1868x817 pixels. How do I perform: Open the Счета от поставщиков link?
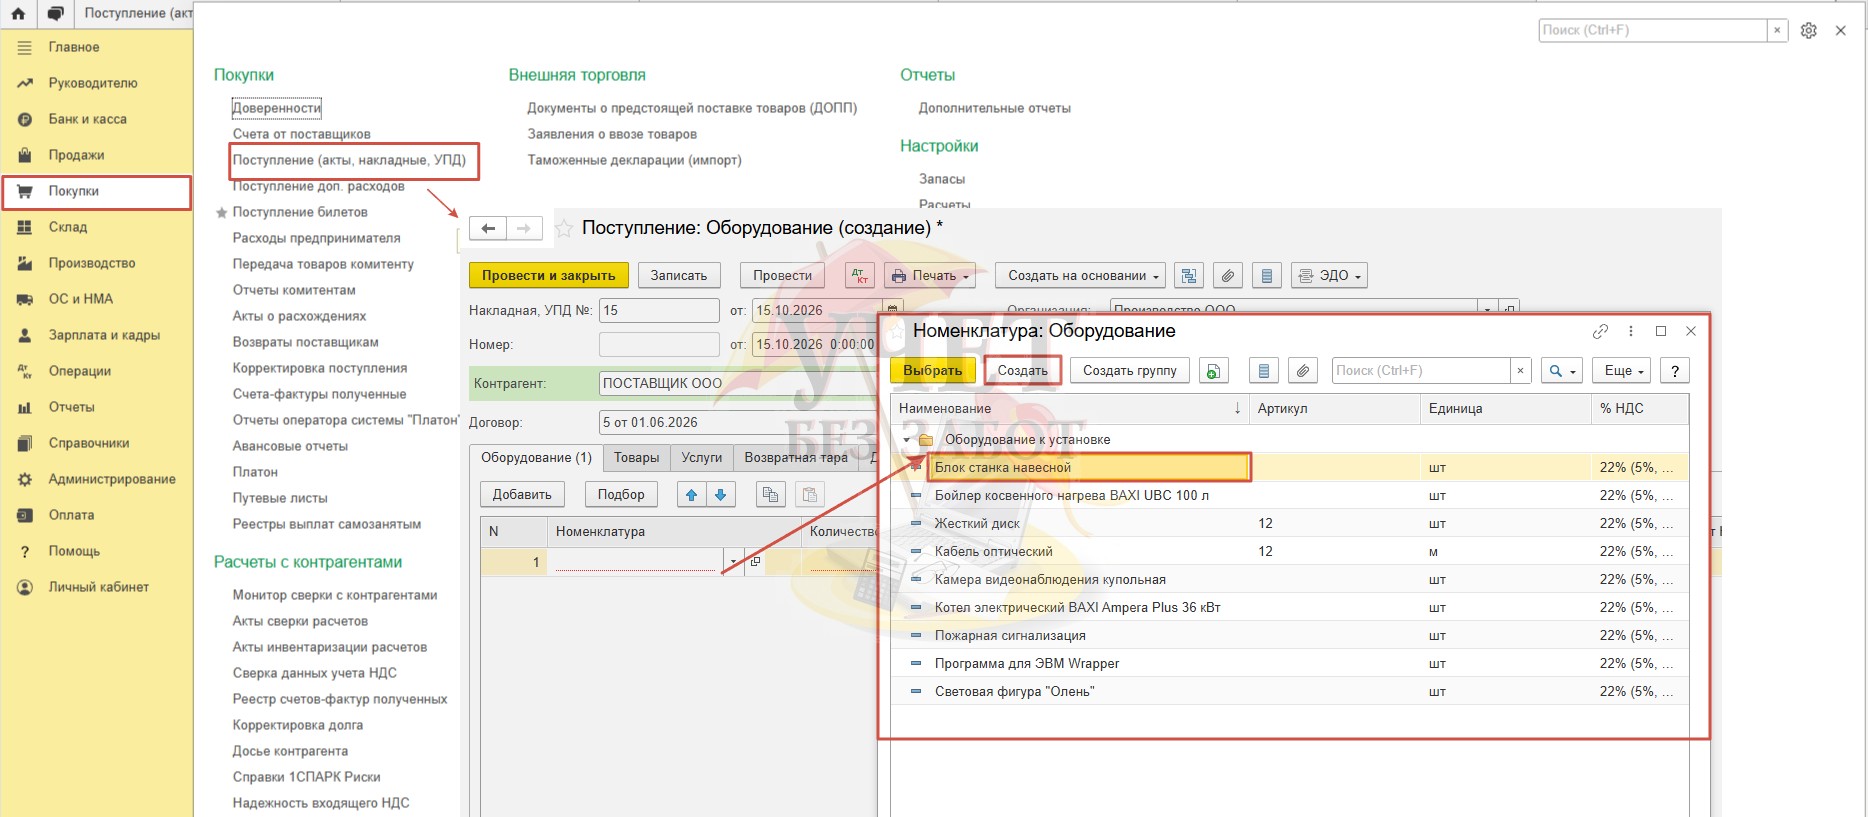(x=302, y=134)
